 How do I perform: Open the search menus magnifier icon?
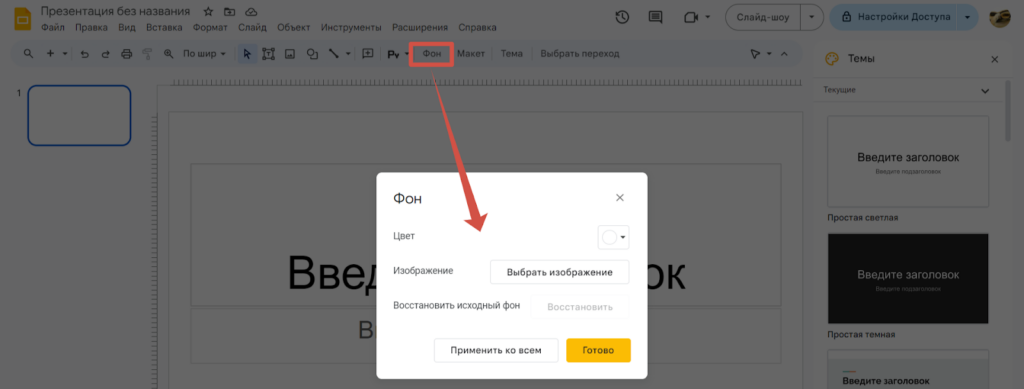pos(28,54)
